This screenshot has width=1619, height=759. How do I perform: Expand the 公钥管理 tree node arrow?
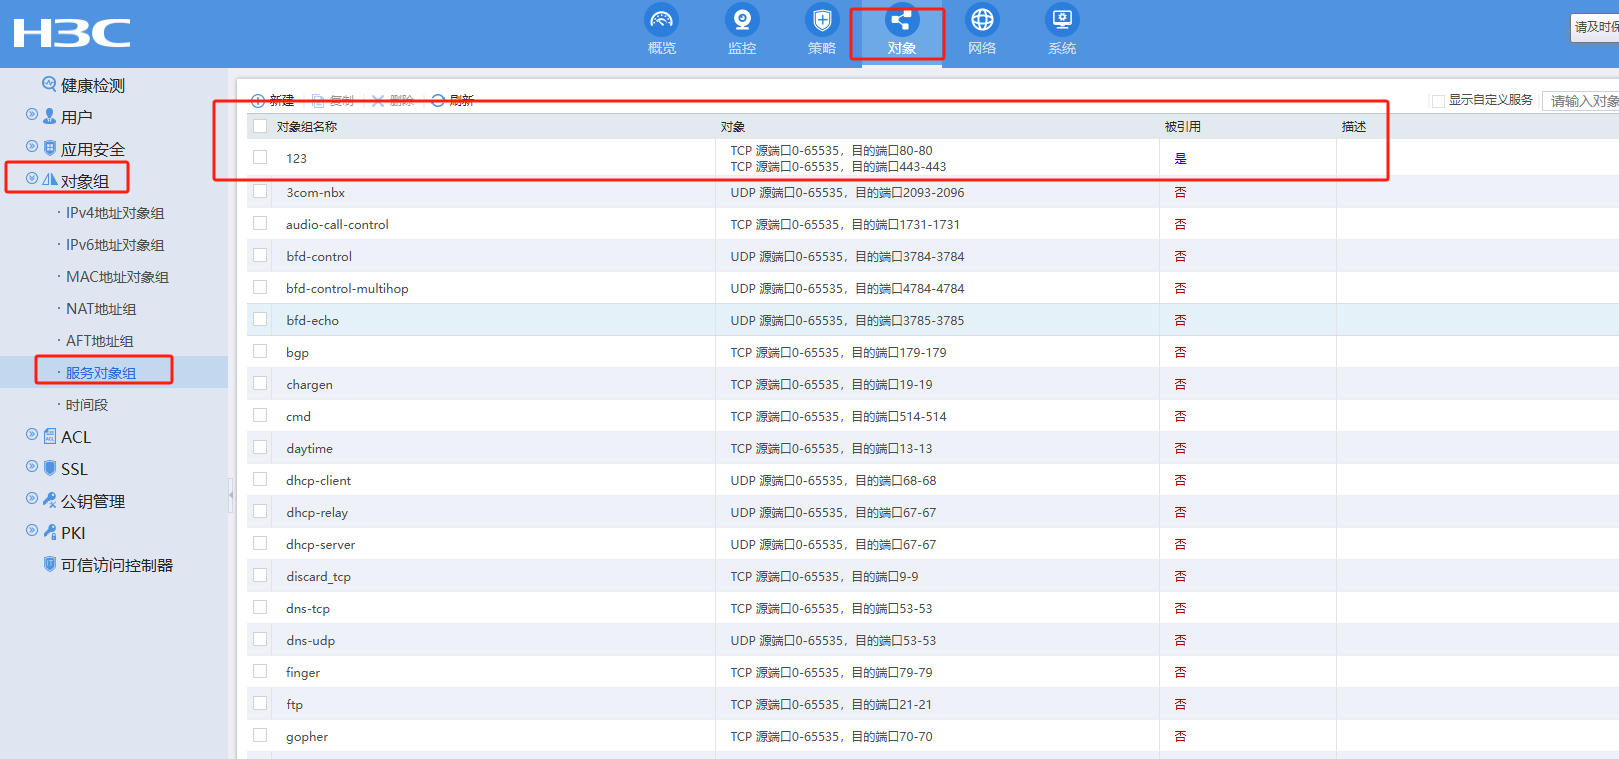[32, 498]
